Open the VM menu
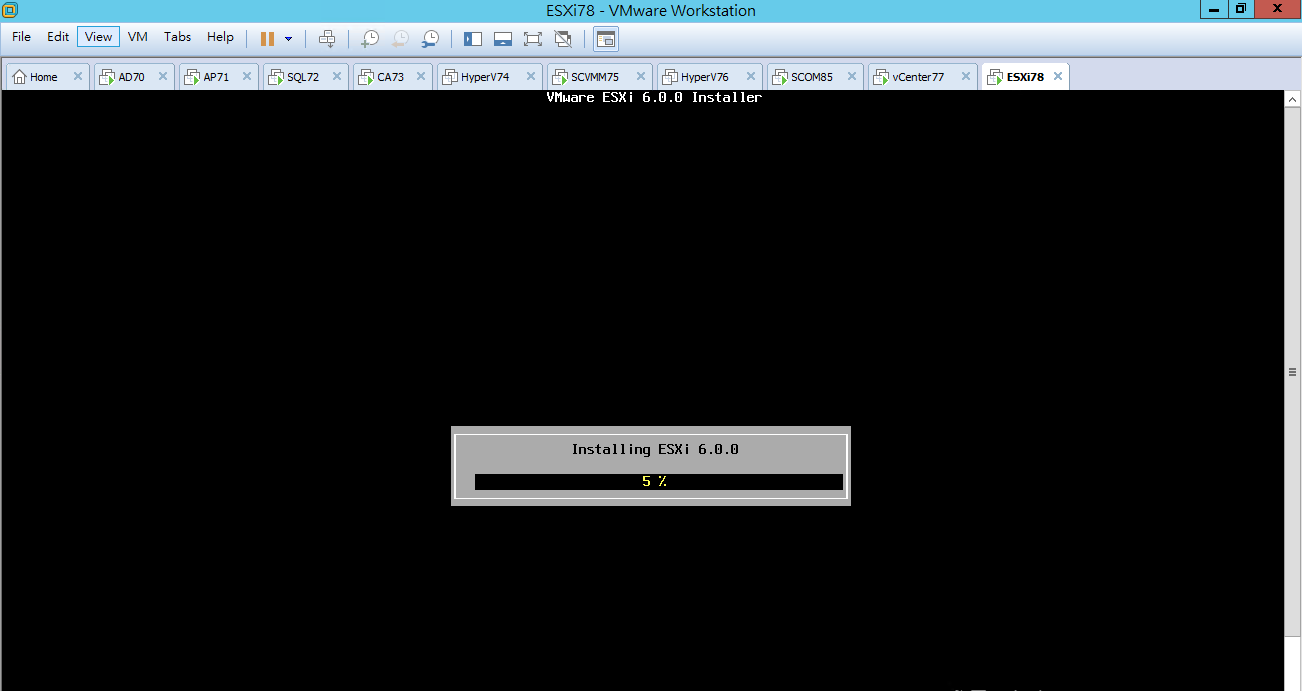Viewport: 1302px width, 691px height. [x=138, y=37]
